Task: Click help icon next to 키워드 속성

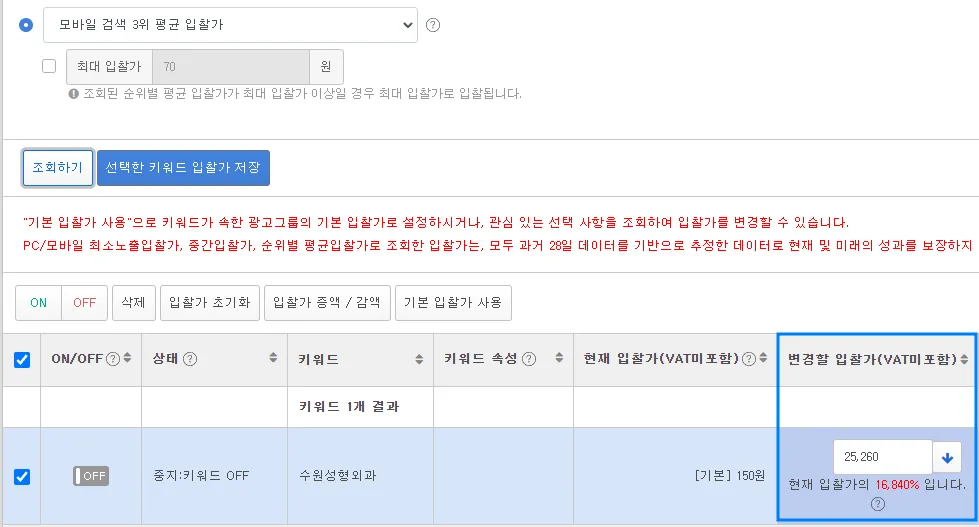Action: pos(529,359)
